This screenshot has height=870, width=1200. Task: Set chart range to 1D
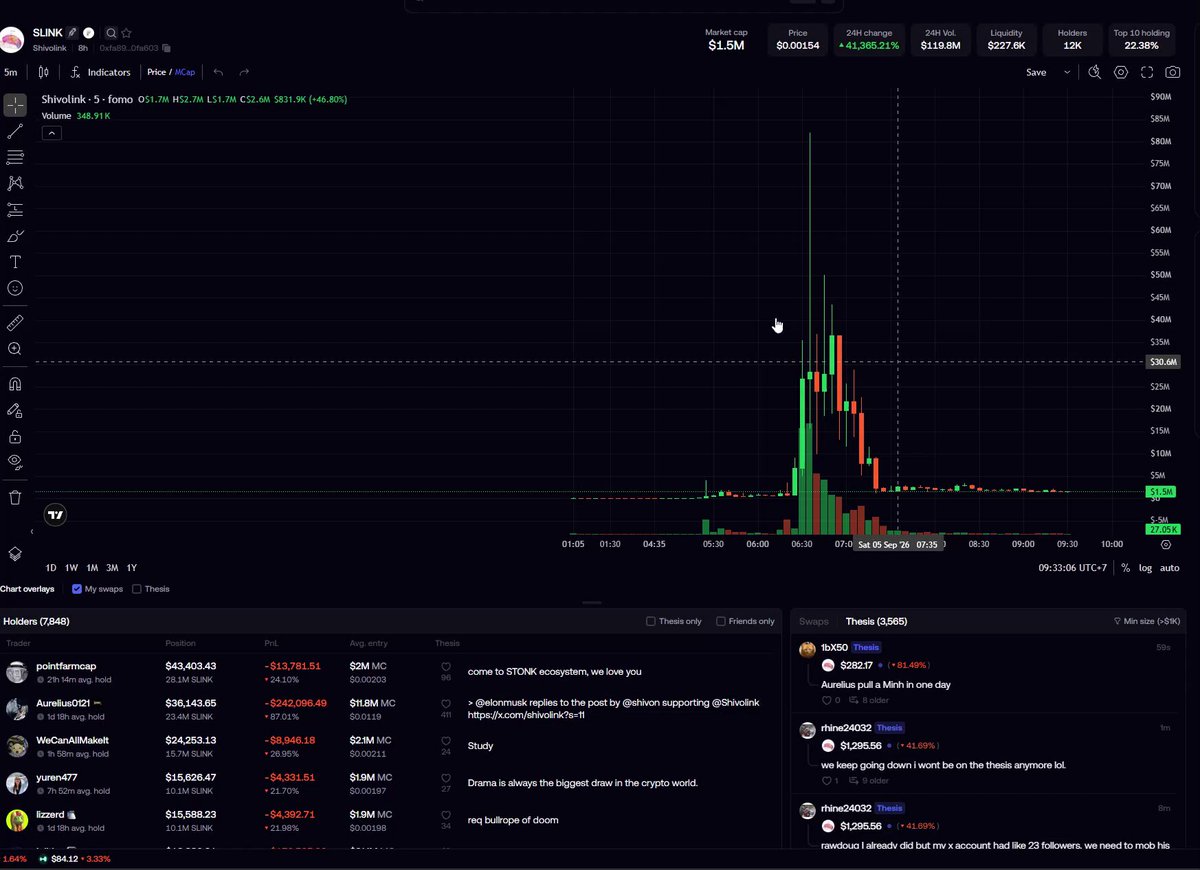point(51,568)
